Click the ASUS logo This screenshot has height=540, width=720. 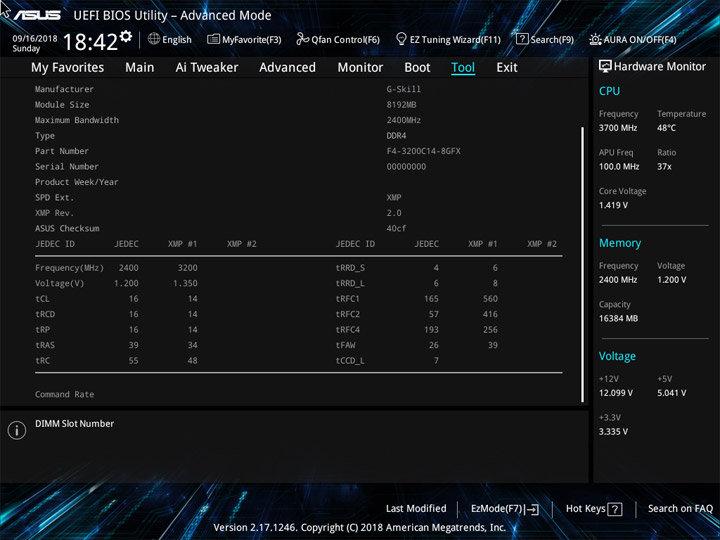tap(37, 15)
